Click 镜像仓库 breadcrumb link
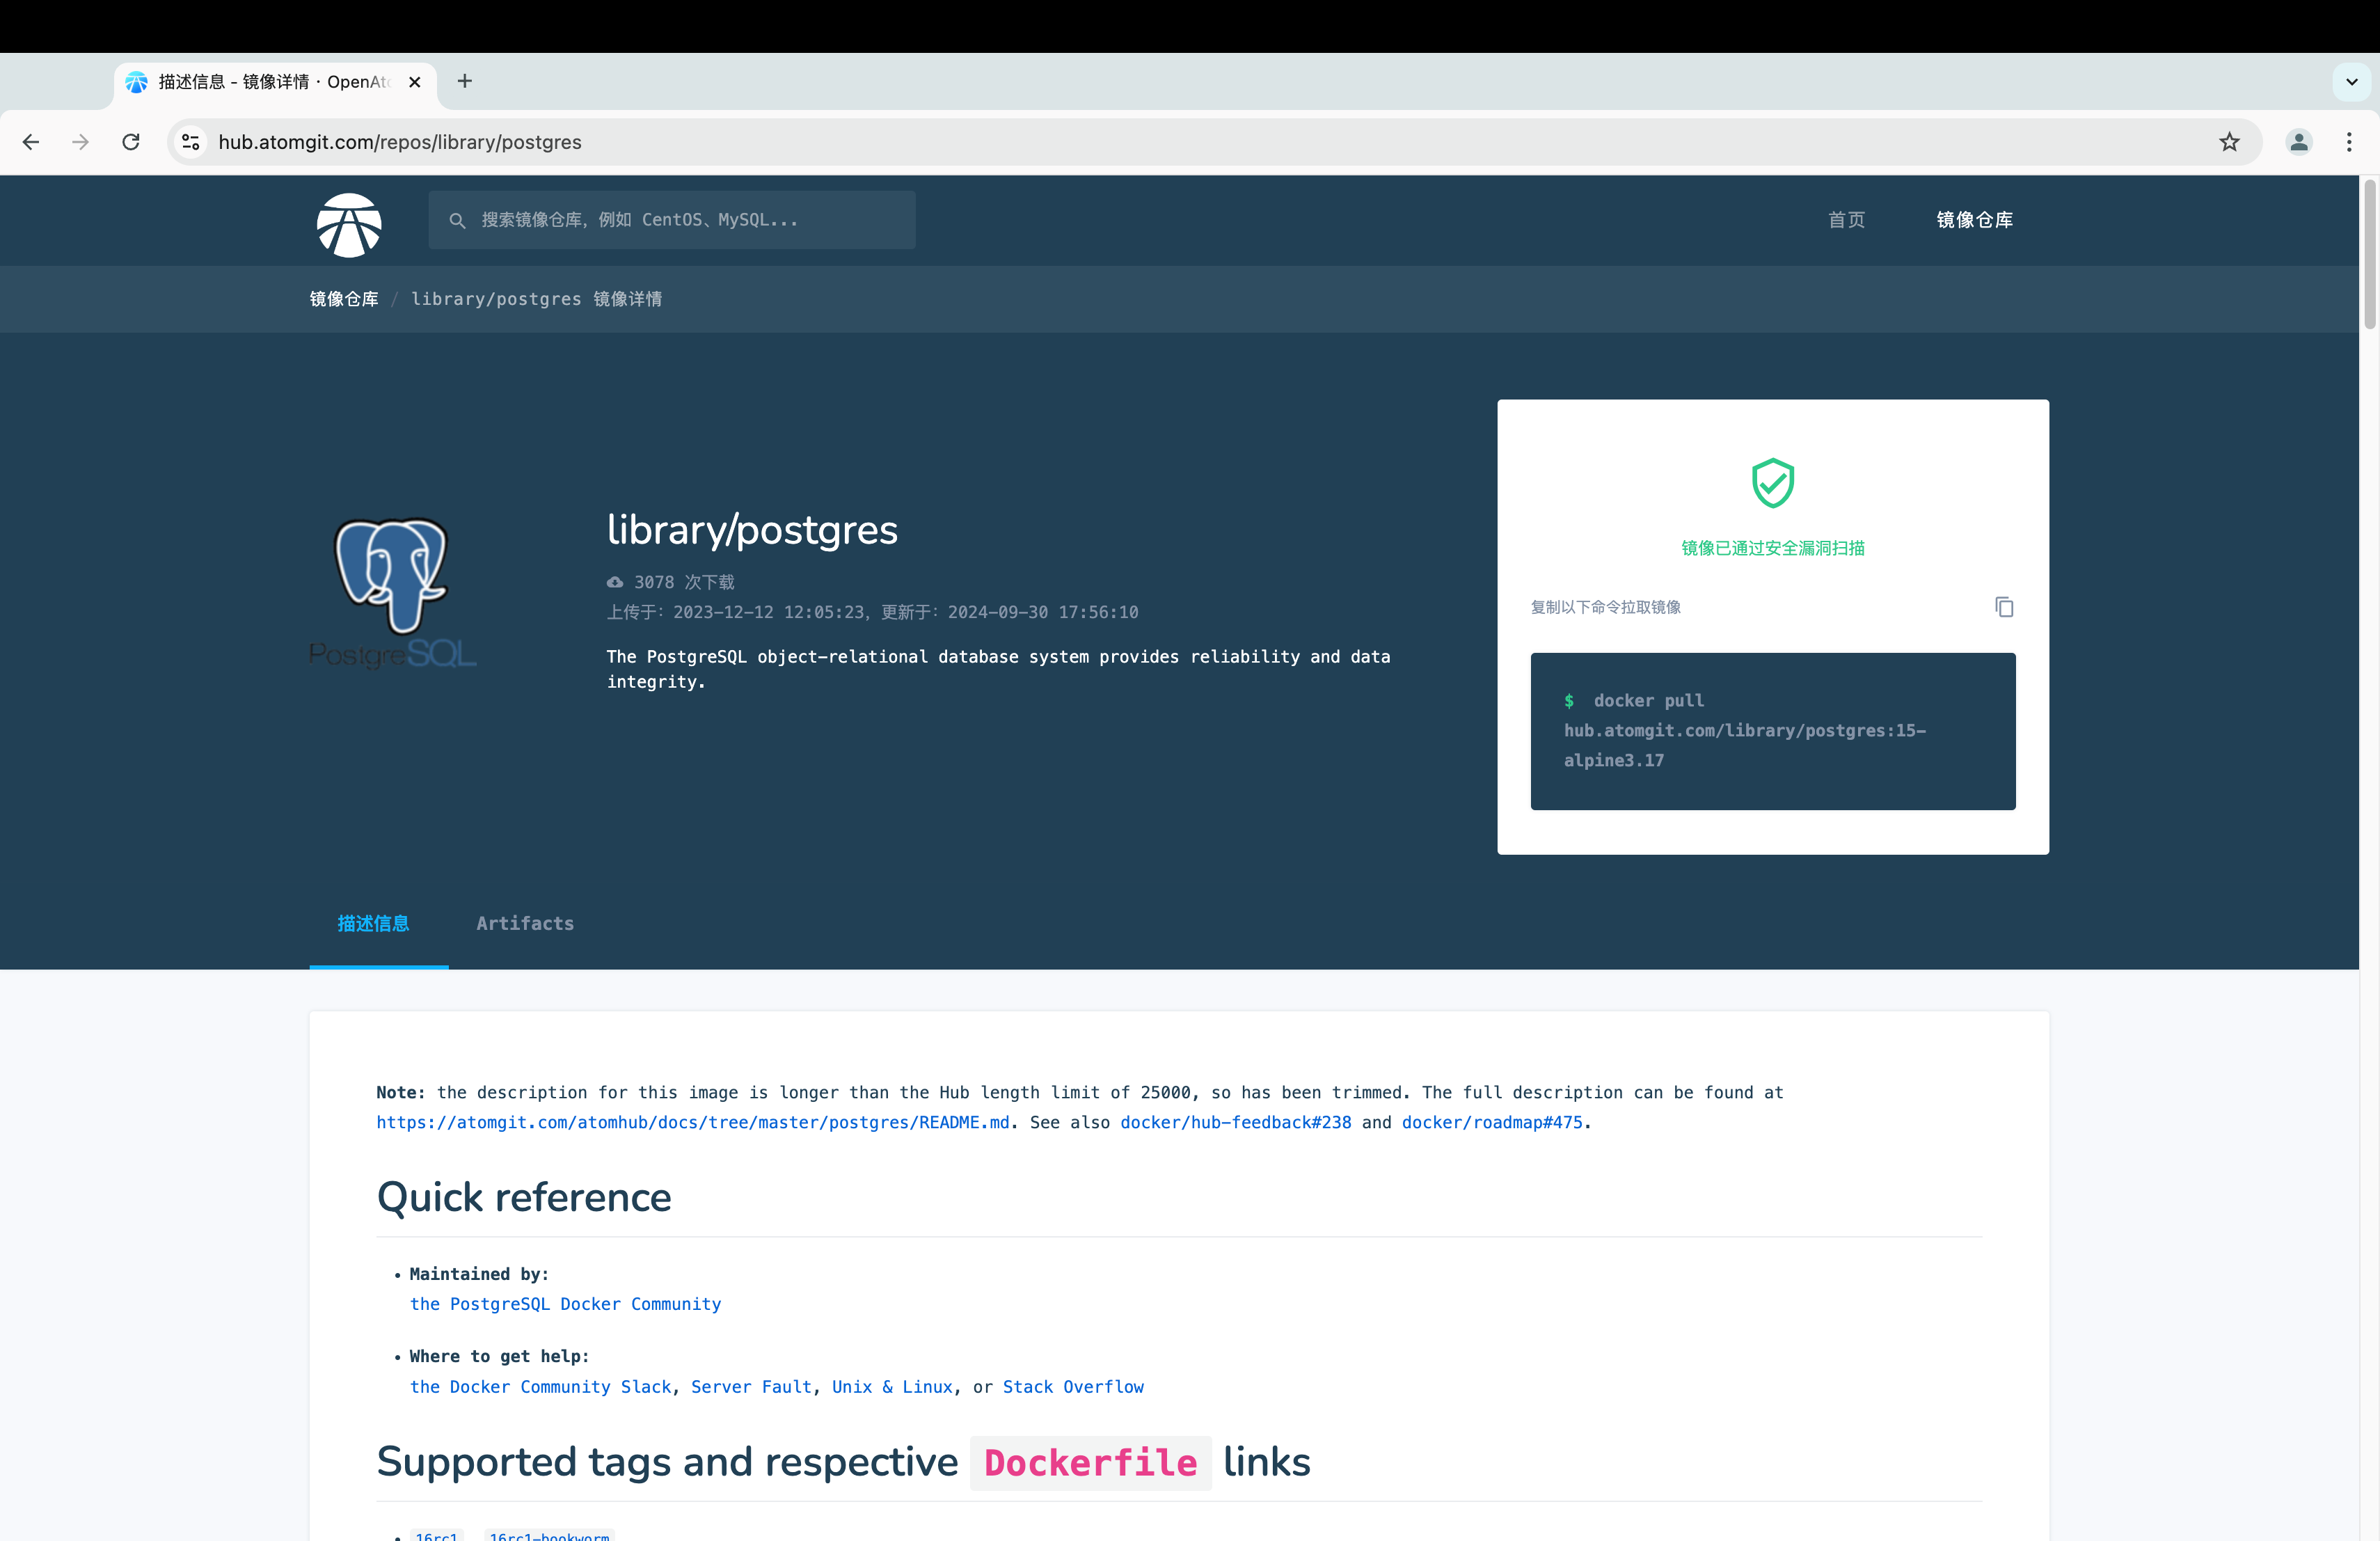 click(344, 299)
